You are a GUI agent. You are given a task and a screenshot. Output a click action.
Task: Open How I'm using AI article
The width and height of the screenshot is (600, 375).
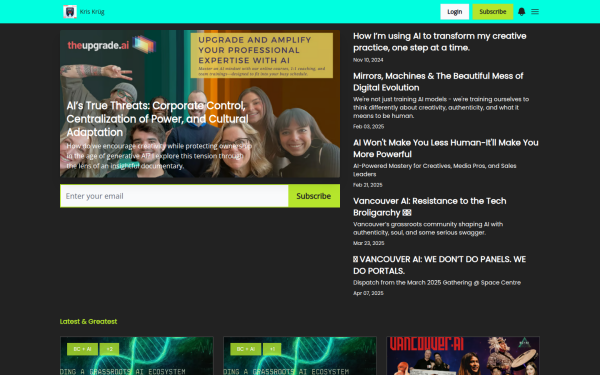[439, 42]
